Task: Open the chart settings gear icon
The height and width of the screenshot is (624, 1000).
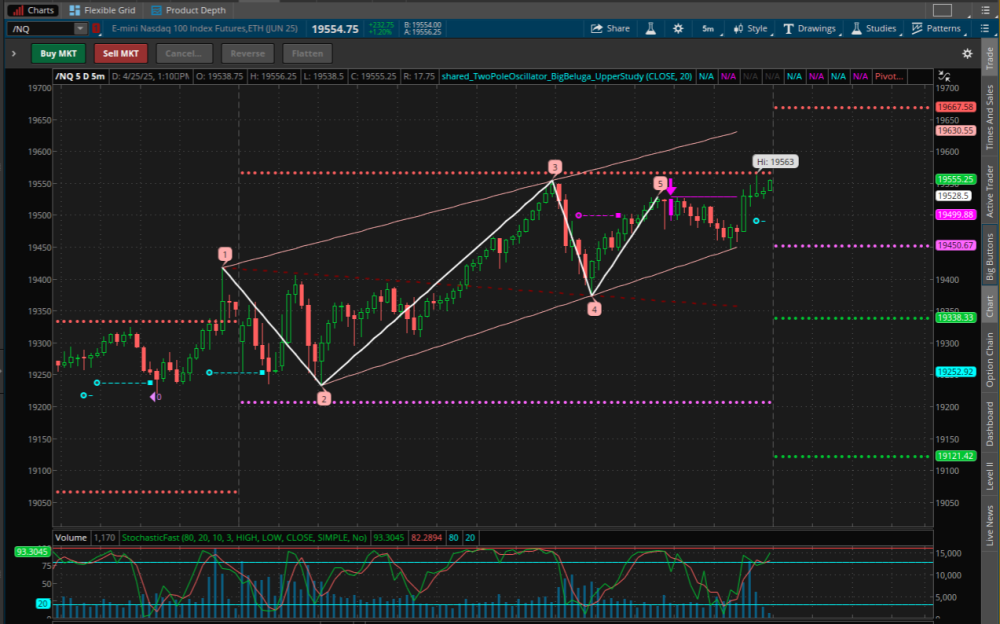Action: coord(678,28)
